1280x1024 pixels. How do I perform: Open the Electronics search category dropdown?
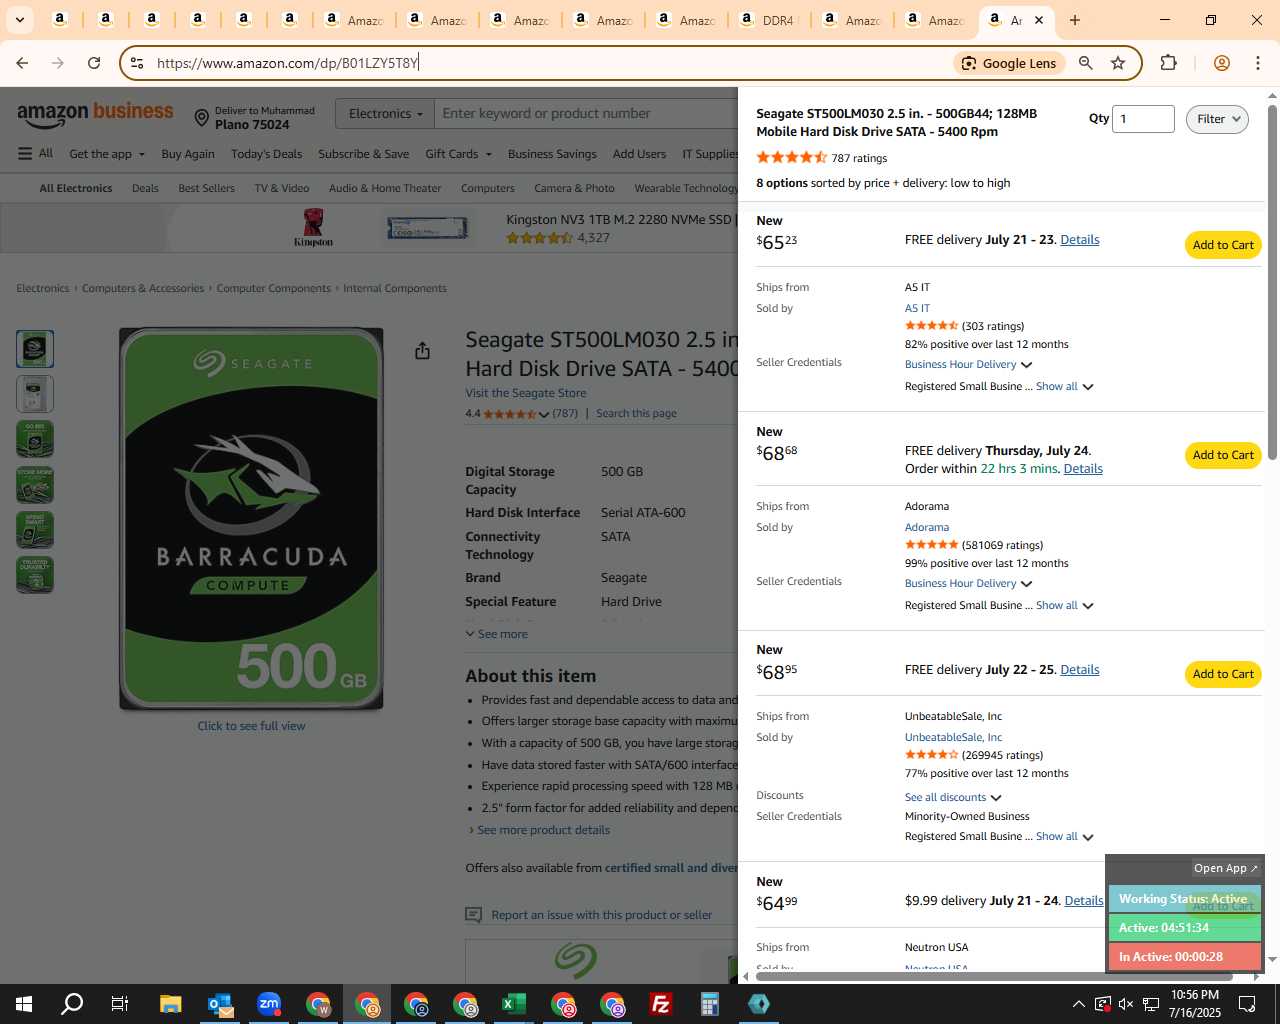point(385,113)
